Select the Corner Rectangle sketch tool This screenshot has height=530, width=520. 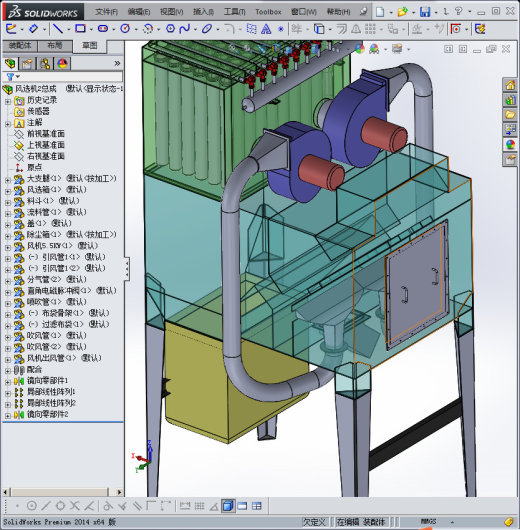(x=80, y=29)
